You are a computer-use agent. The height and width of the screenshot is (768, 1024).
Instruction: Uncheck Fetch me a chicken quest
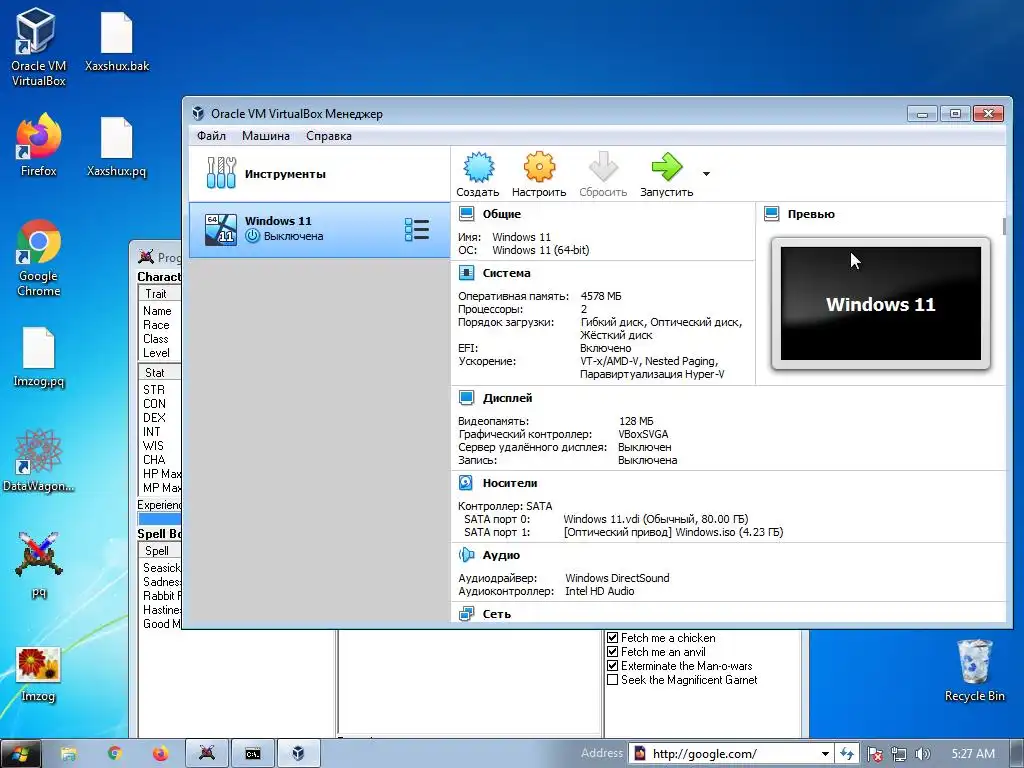coord(613,637)
